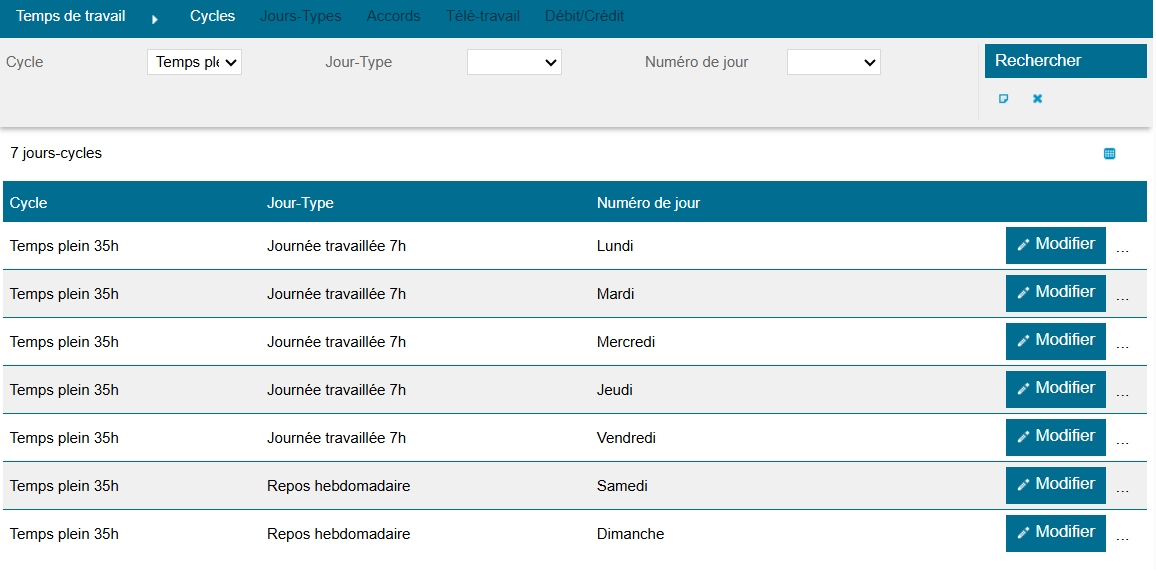Edit the Vendredi row with Modifier
Screen dimensions: 1156x570
pyautogui.click(x=1055, y=437)
